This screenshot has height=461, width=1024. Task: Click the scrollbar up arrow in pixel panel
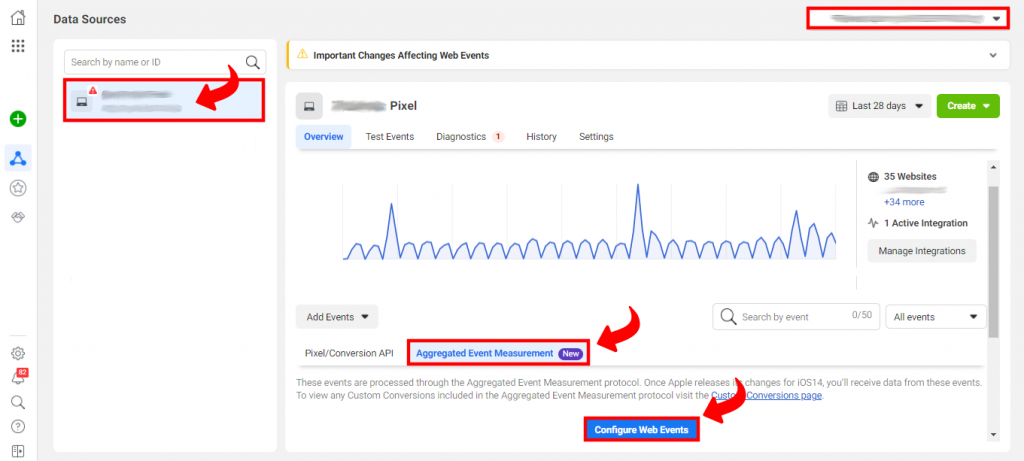[x=993, y=168]
